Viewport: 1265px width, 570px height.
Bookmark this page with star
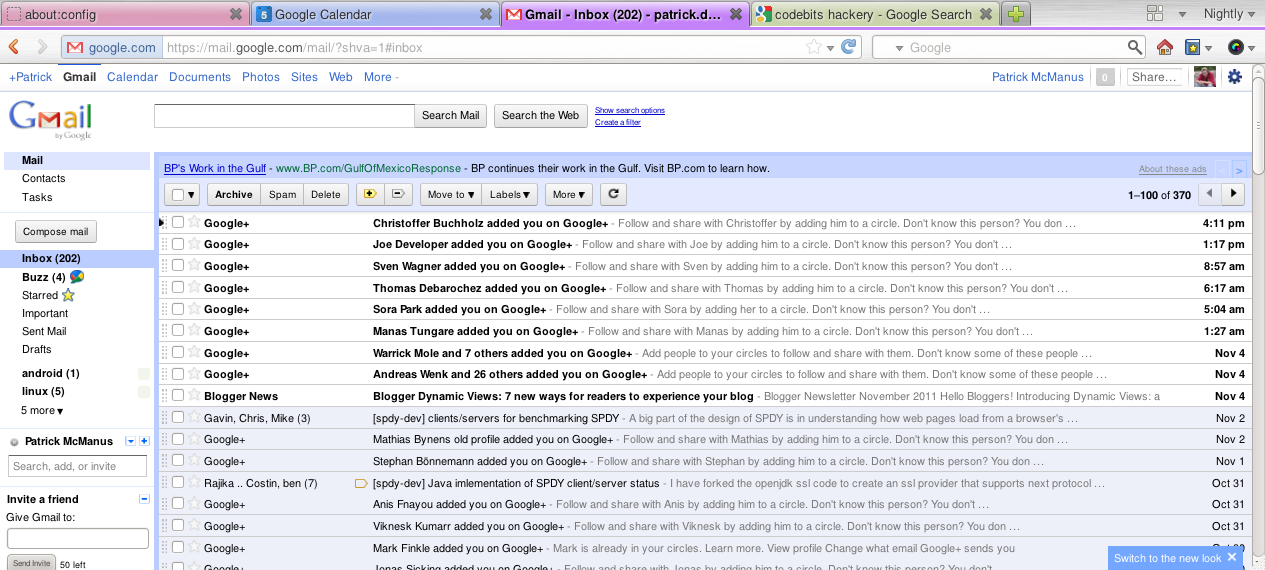click(x=815, y=47)
